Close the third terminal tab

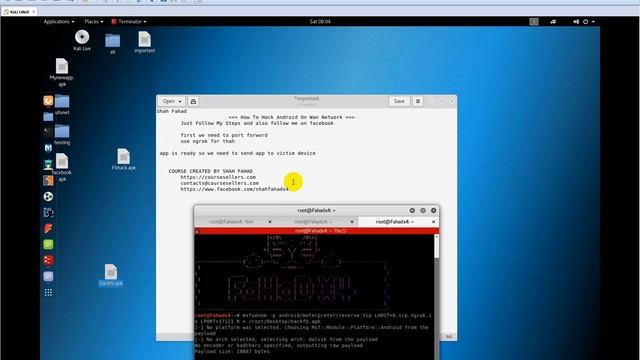[433, 222]
